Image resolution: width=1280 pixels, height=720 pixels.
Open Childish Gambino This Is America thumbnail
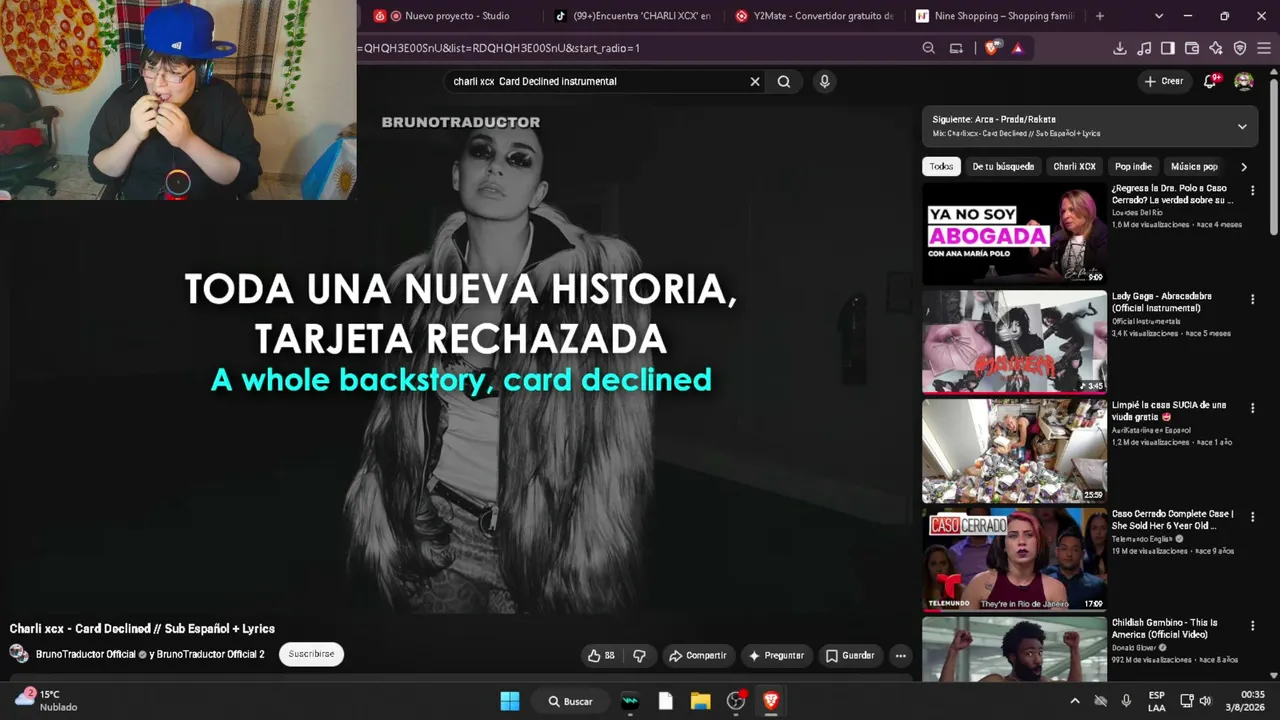point(1014,649)
